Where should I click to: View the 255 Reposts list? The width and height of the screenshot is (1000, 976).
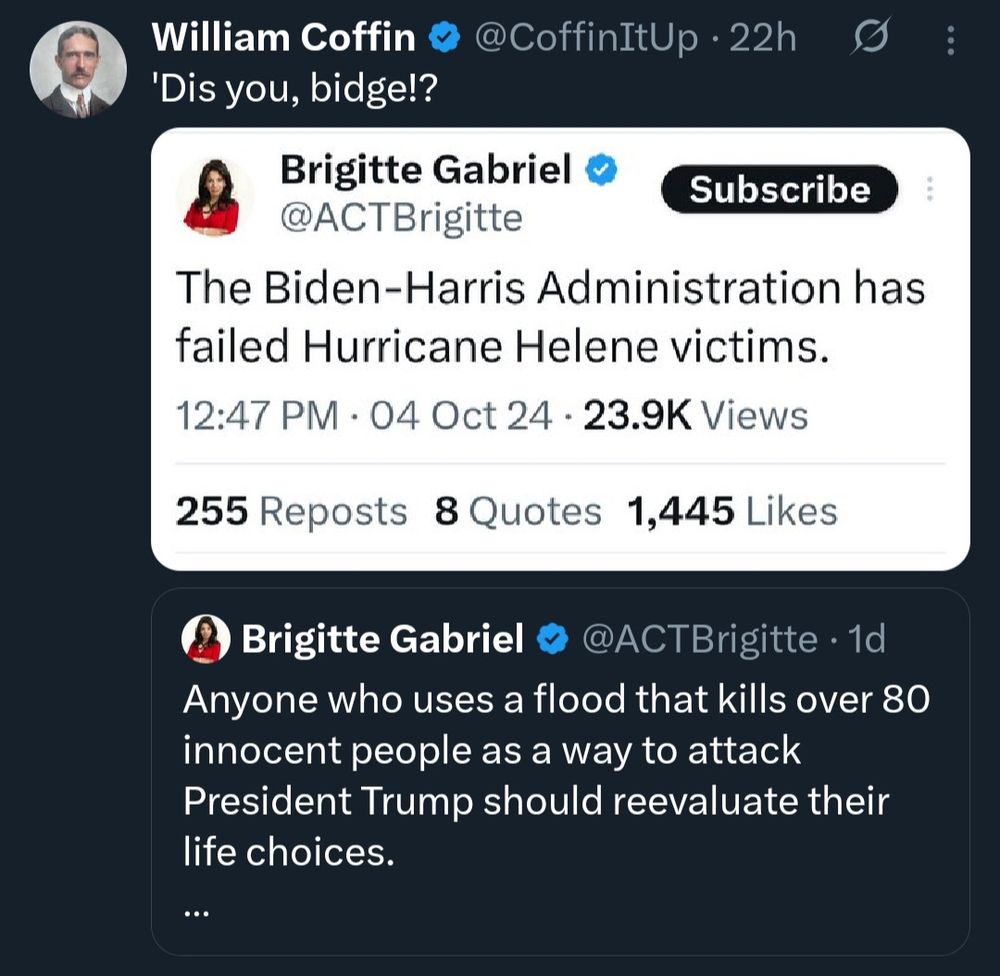click(291, 511)
